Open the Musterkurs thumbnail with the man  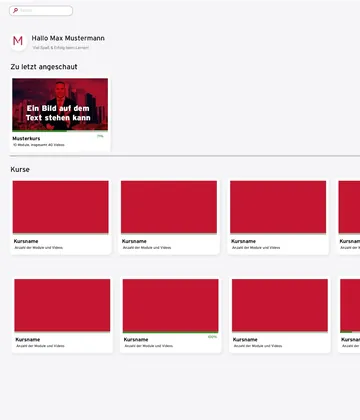click(60, 105)
